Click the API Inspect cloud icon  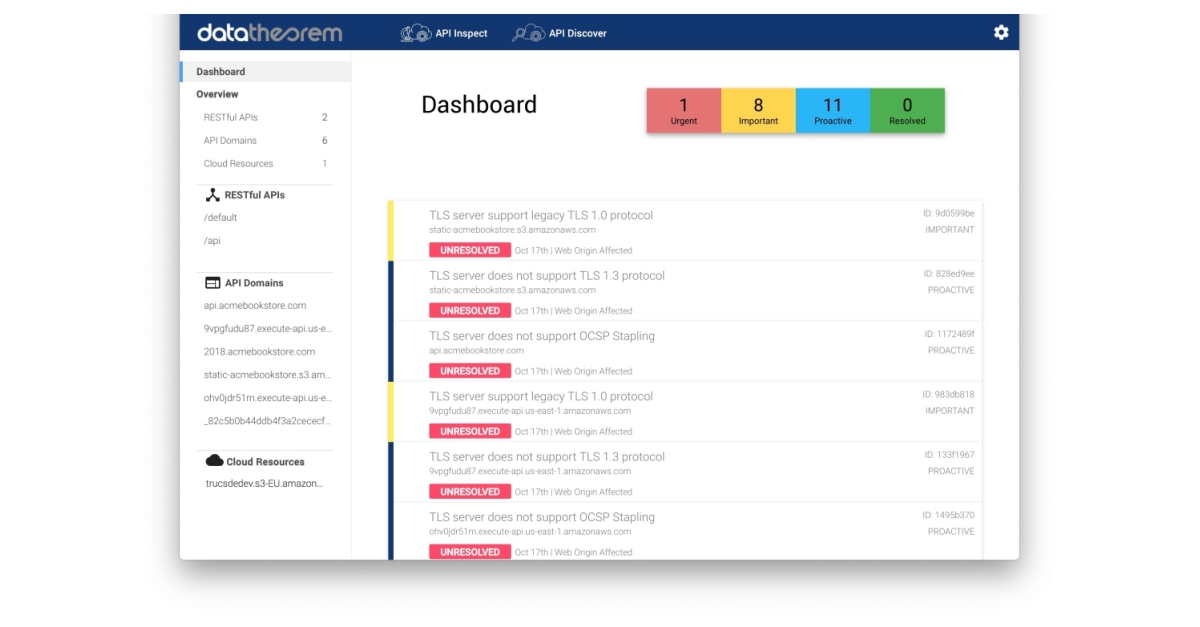pos(415,33)
